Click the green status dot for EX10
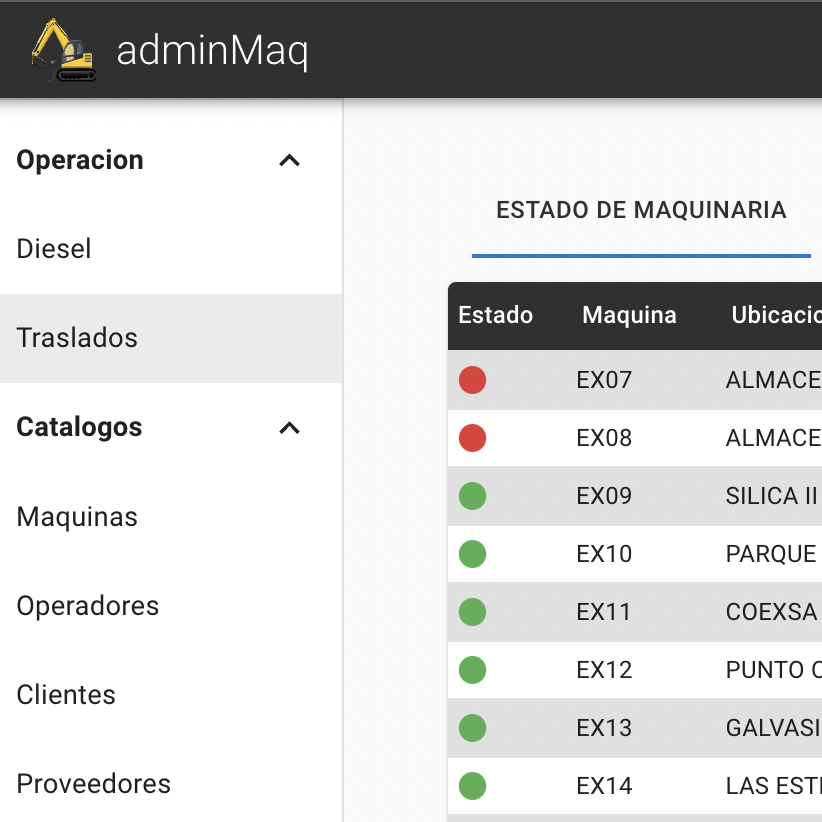Image resolution: width=822 pixels, height=822 pixels. pos(472,554)
